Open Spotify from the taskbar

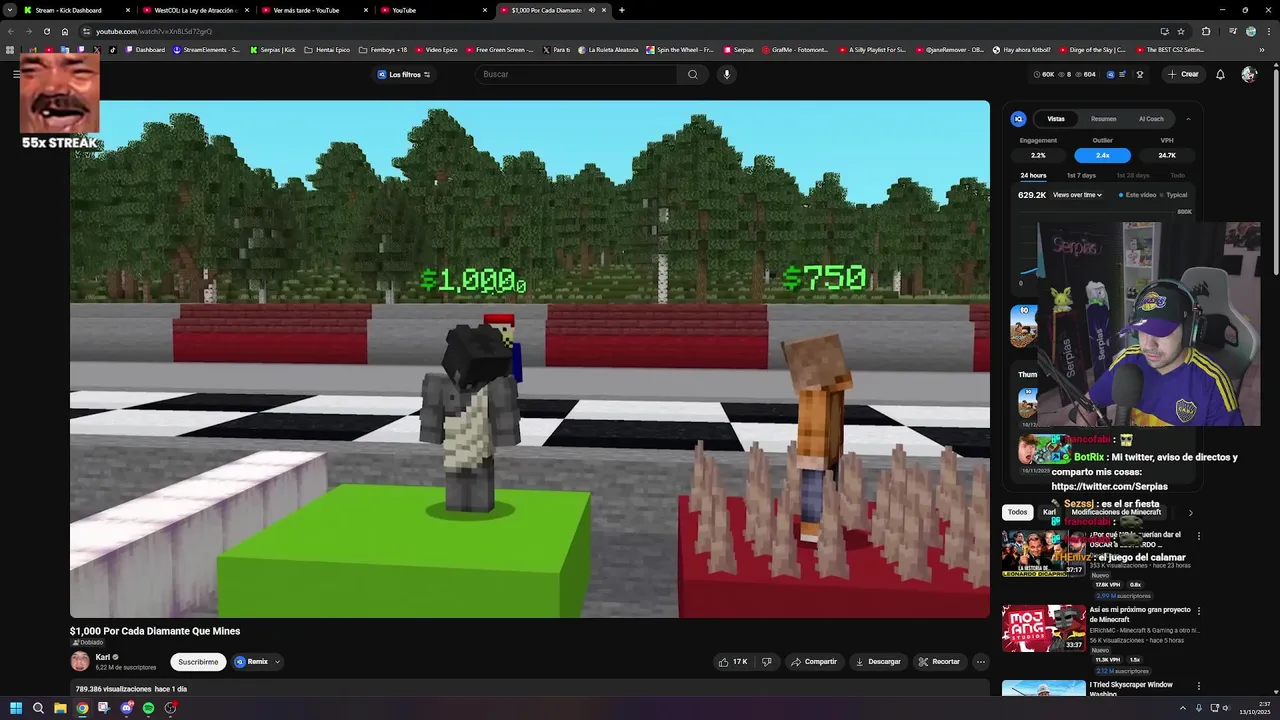(x=148, y=708)
